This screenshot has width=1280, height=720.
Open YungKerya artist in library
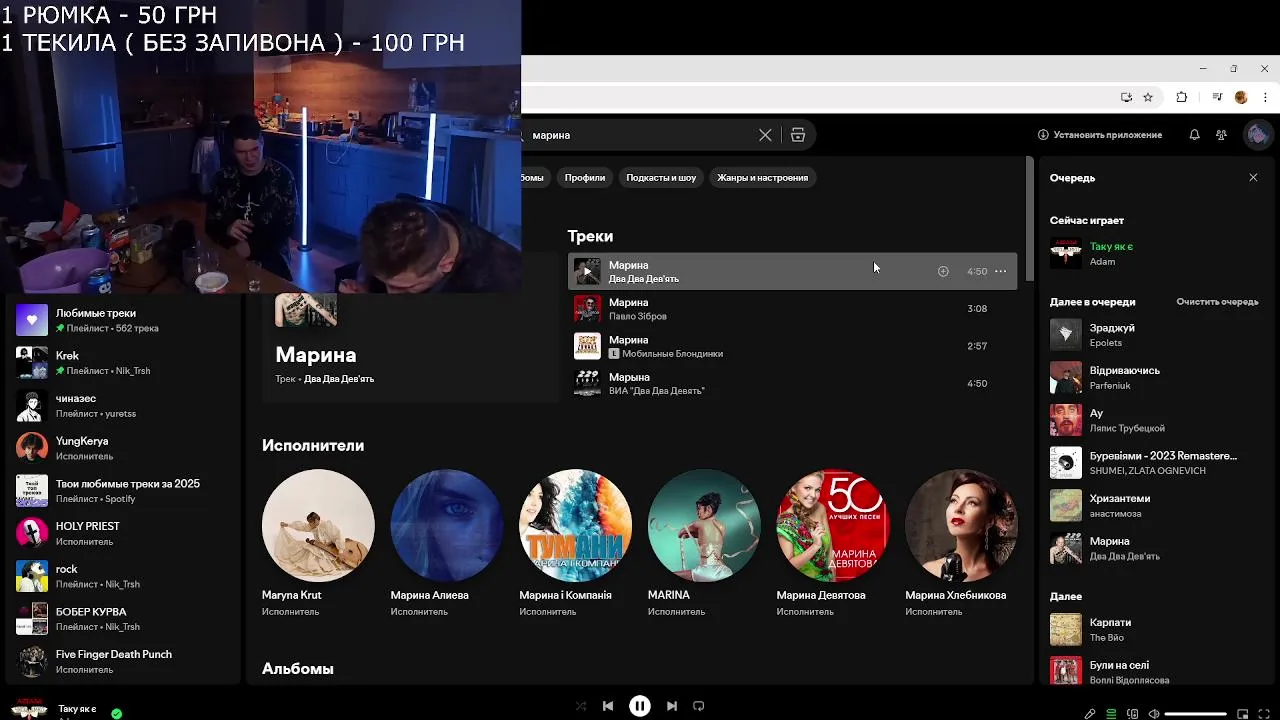coord(123,448)
